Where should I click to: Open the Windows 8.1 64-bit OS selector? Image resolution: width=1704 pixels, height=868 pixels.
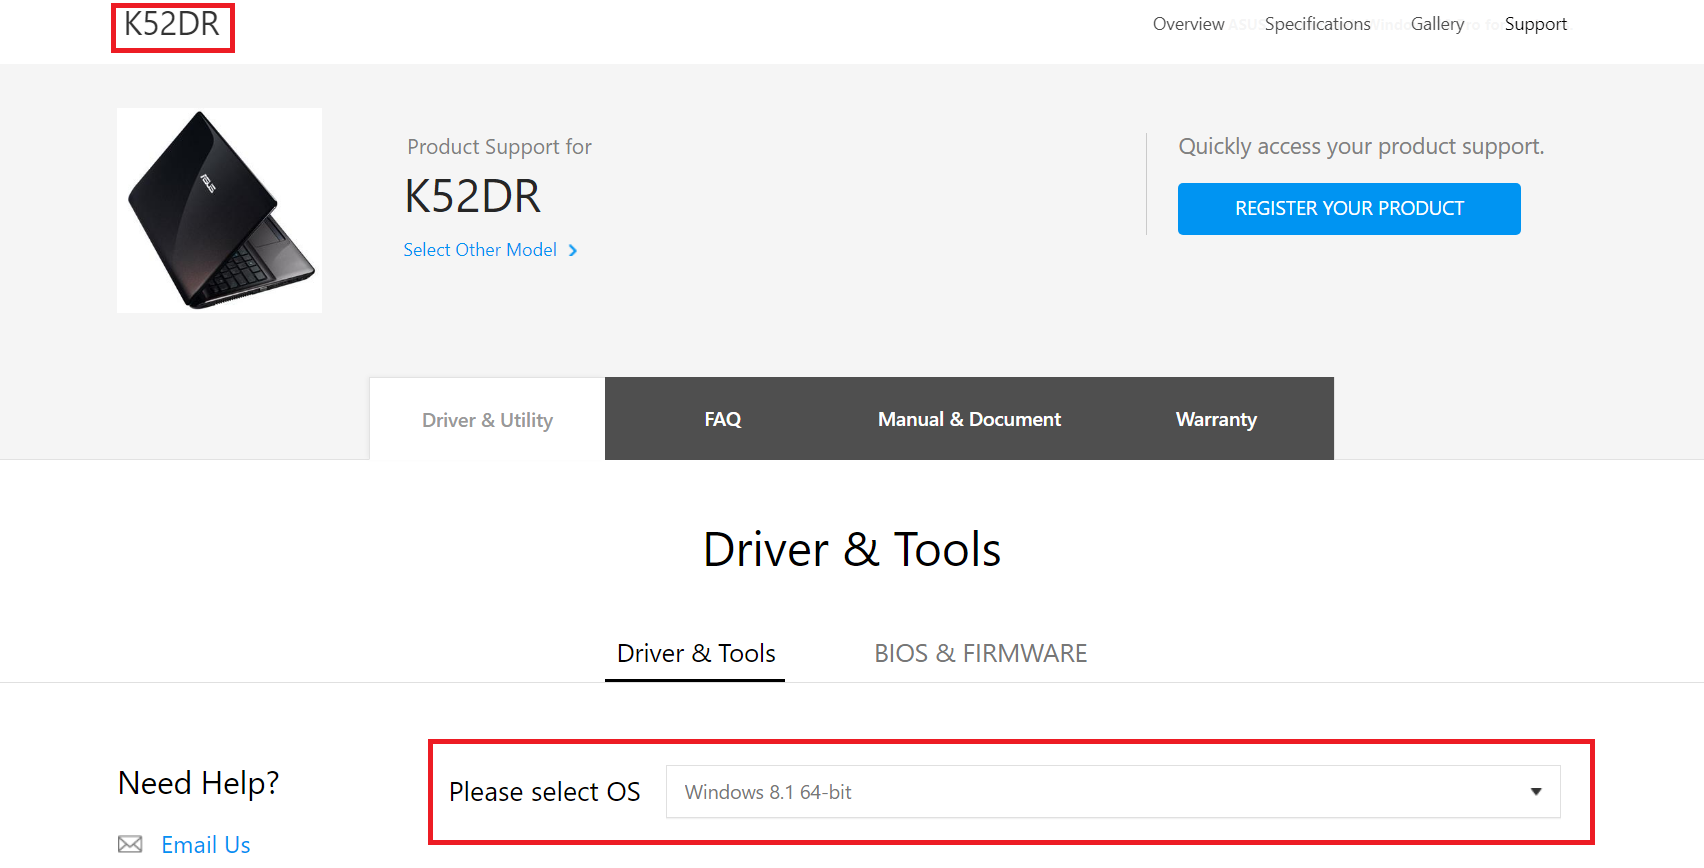1113,792
